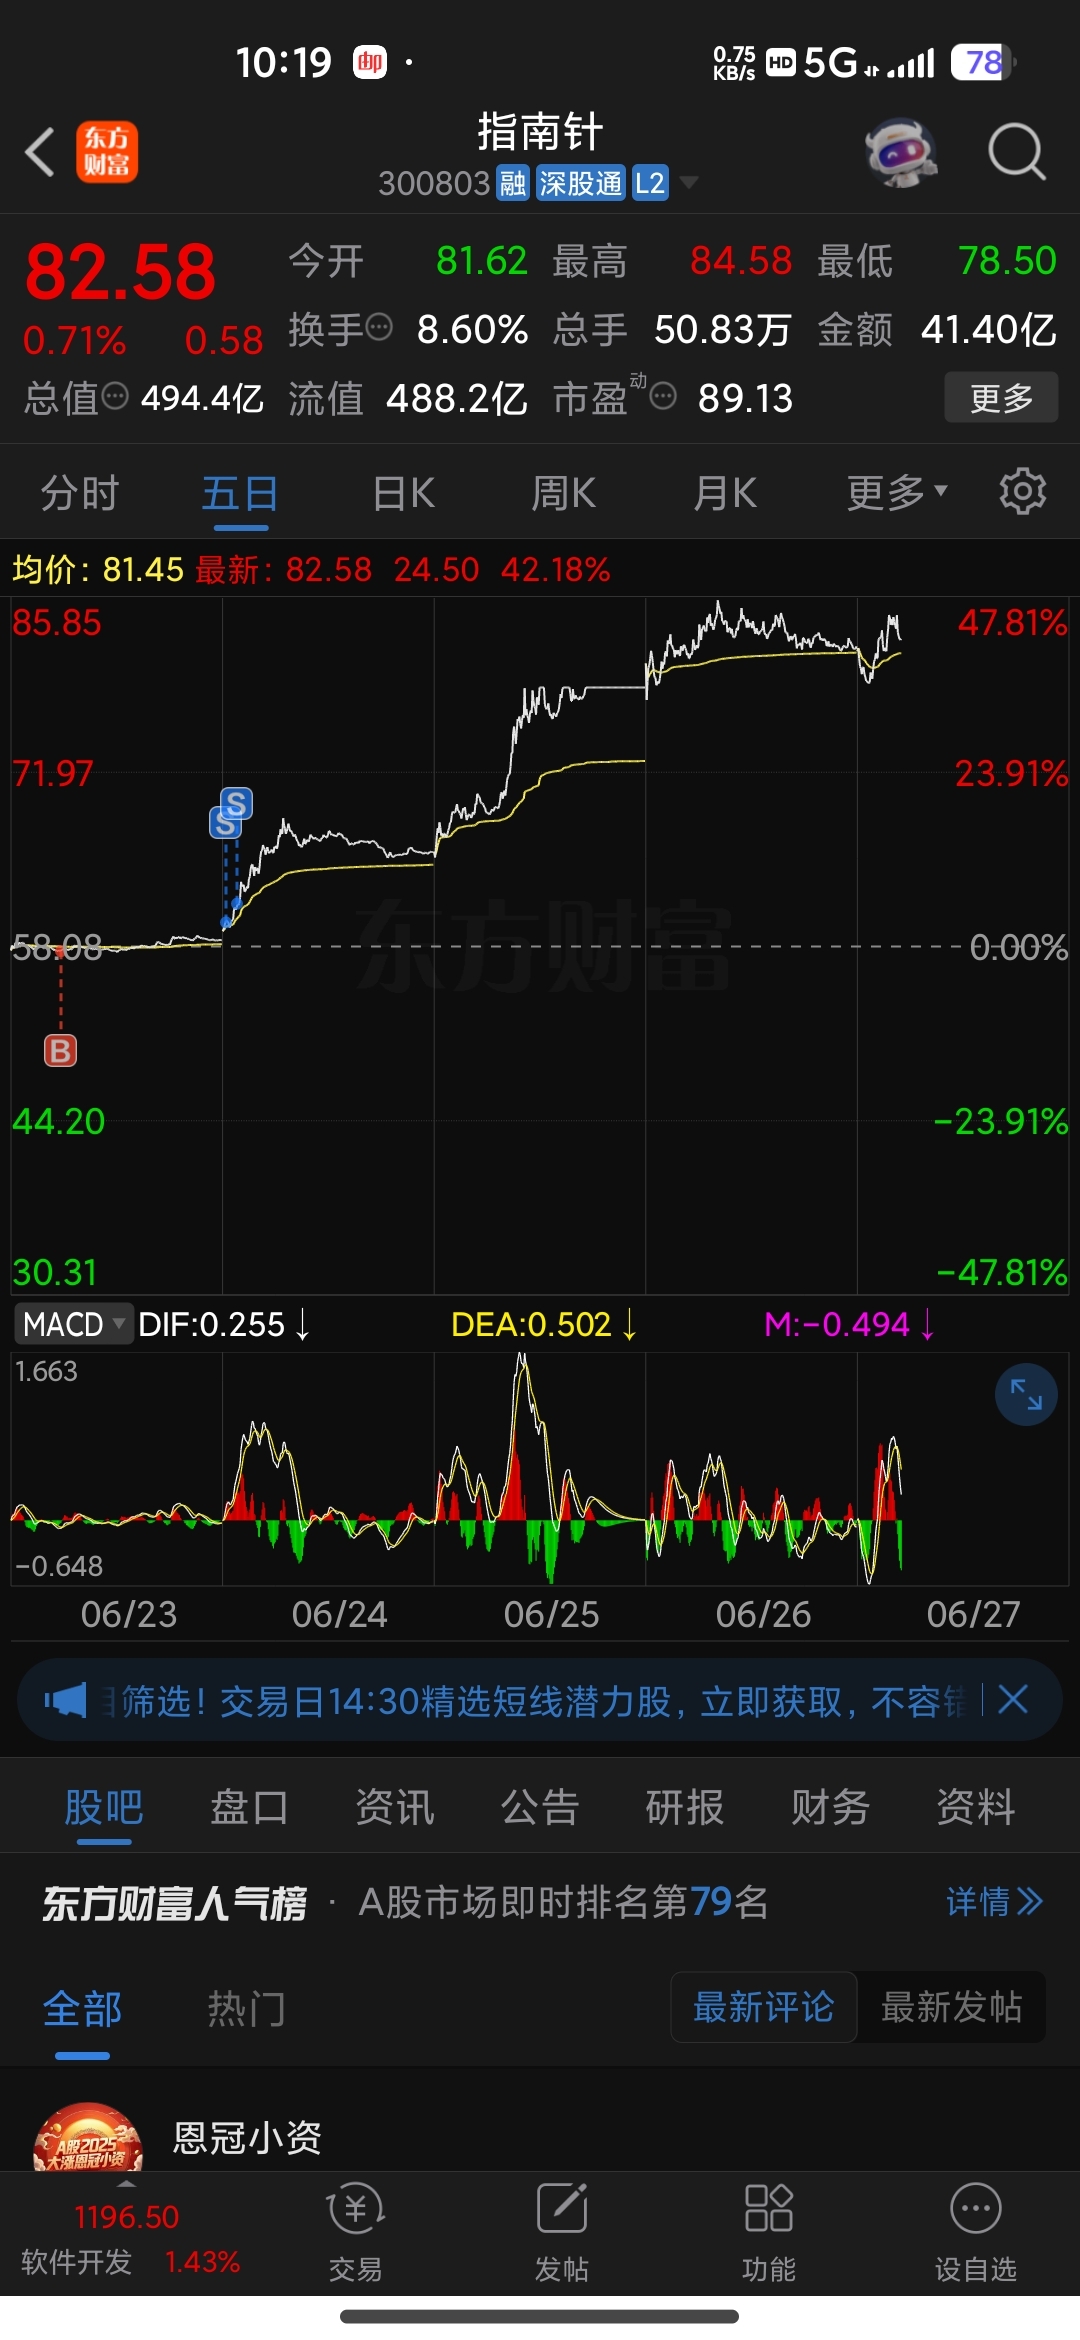Tap the 89.13 市盈 value
1080x2340 pixels.
(745, 398)
